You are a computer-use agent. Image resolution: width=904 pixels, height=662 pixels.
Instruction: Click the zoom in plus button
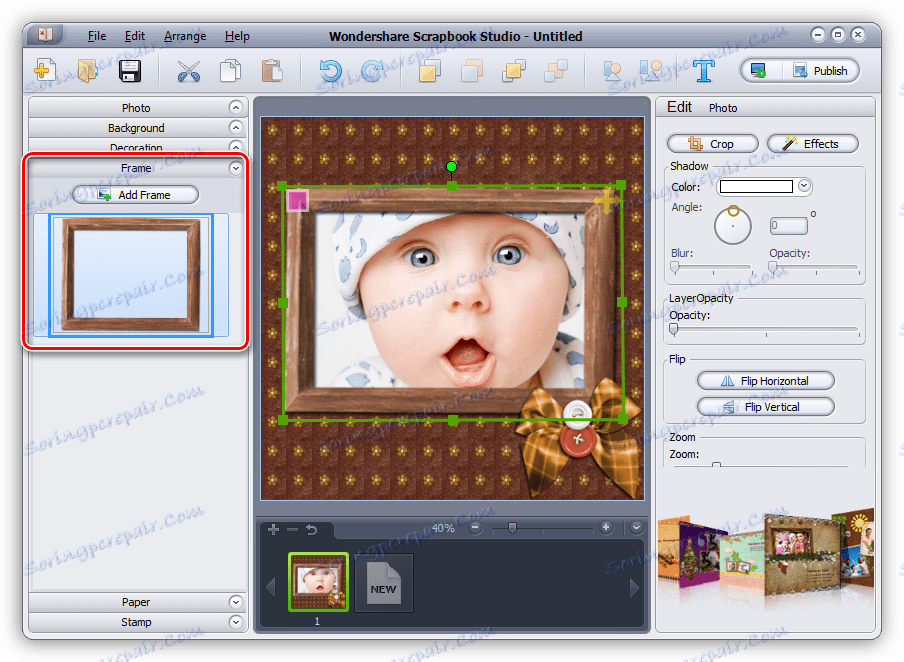606,527
